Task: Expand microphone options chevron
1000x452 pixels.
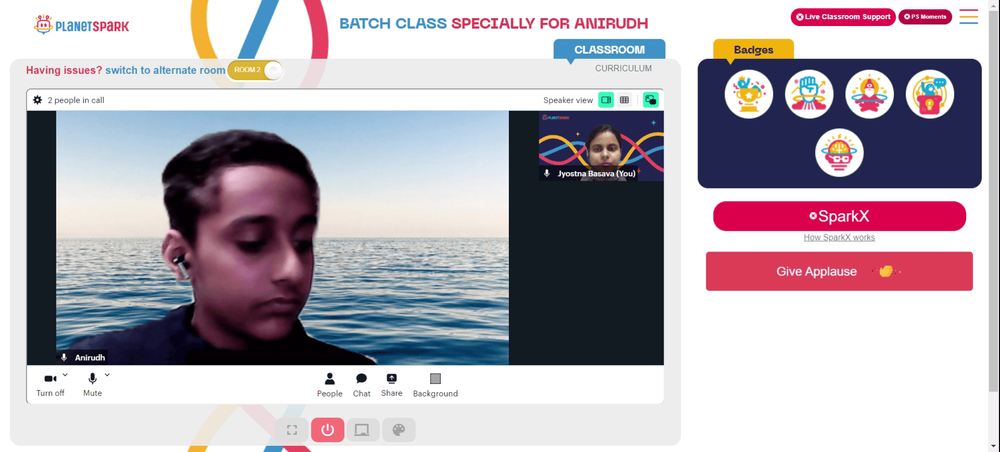Action: click(x=107, y=375)
